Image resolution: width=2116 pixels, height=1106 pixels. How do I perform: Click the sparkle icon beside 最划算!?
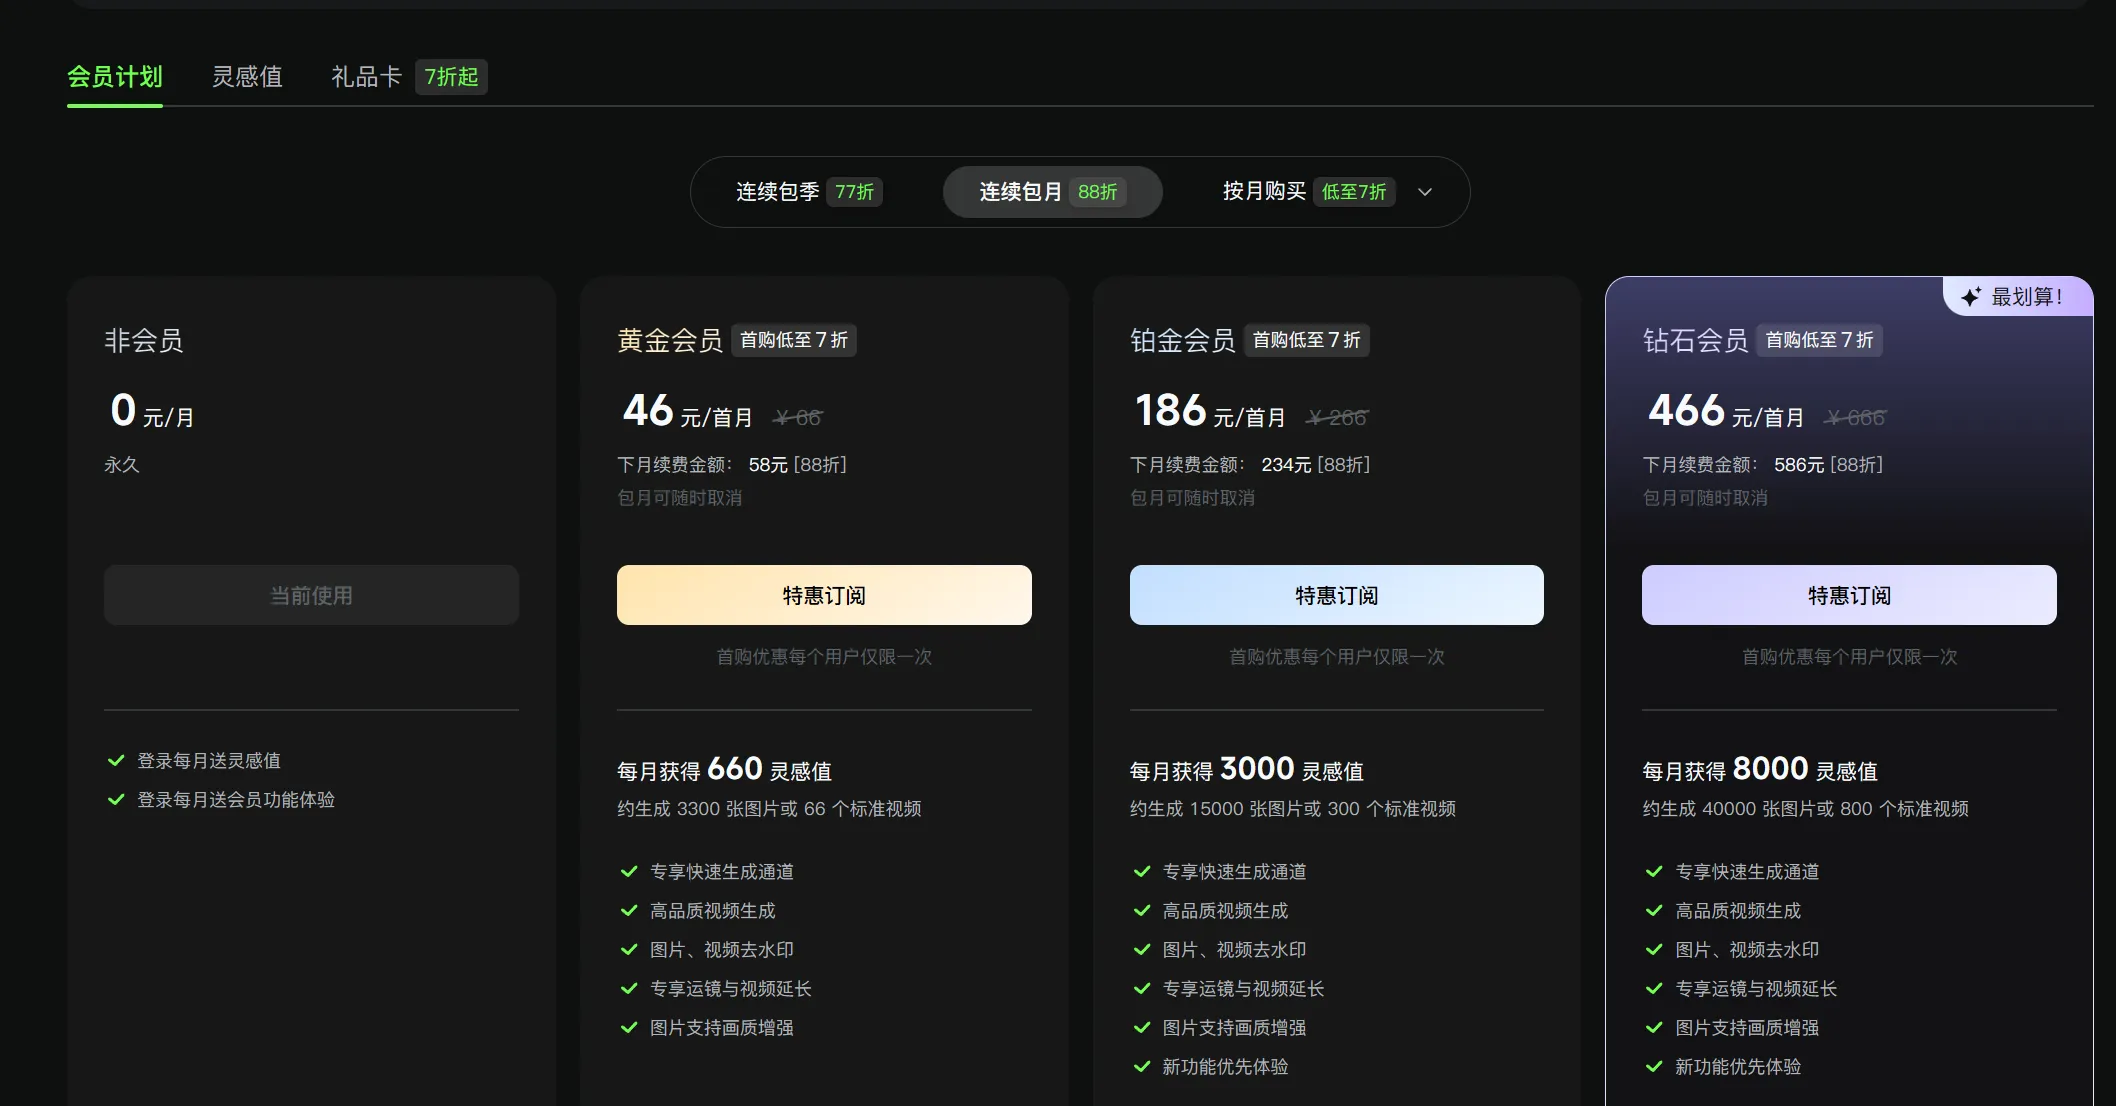pyautogui.click(x=1971, y=297)
